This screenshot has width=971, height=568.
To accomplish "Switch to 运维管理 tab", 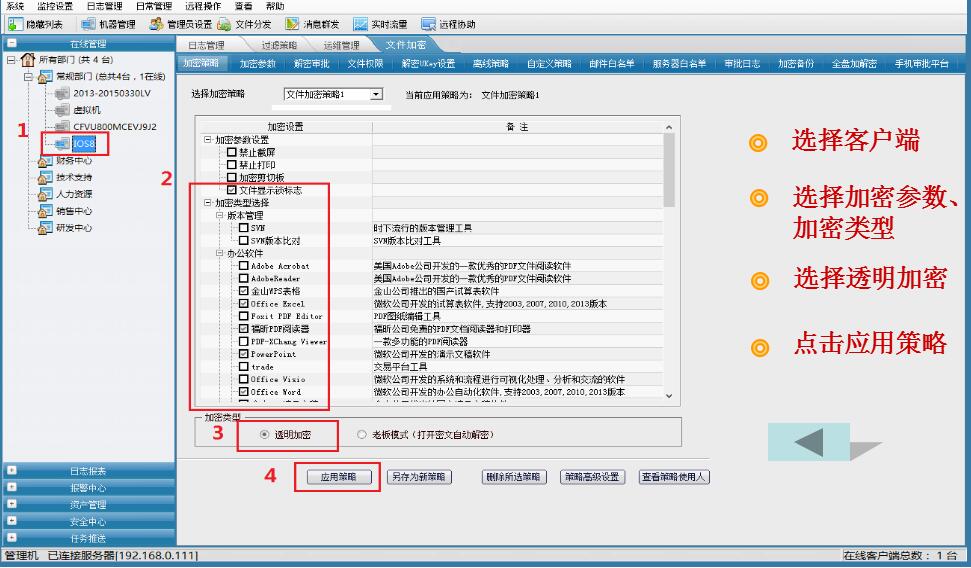I will (341, 45).
